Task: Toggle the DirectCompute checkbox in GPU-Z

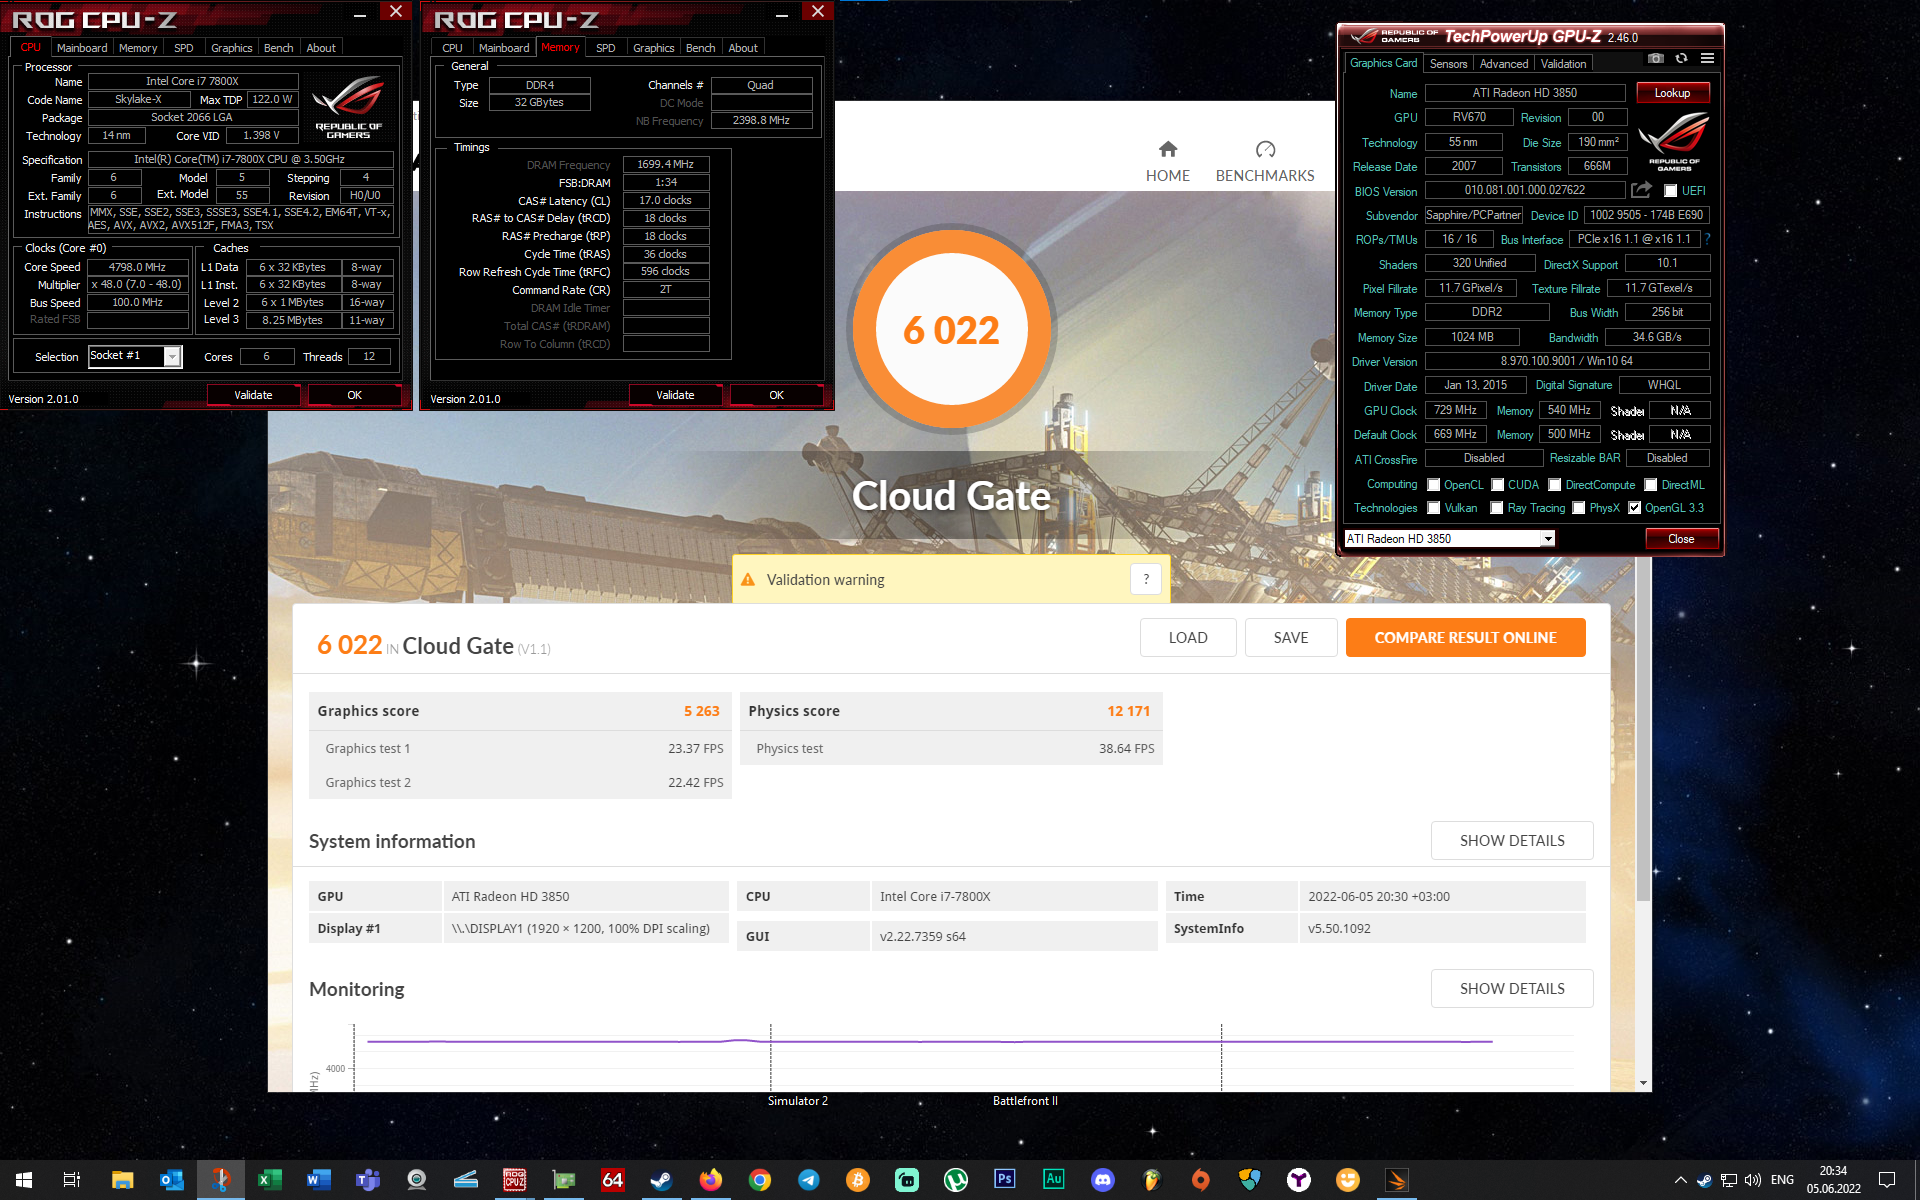Action: coord(1554,485)
